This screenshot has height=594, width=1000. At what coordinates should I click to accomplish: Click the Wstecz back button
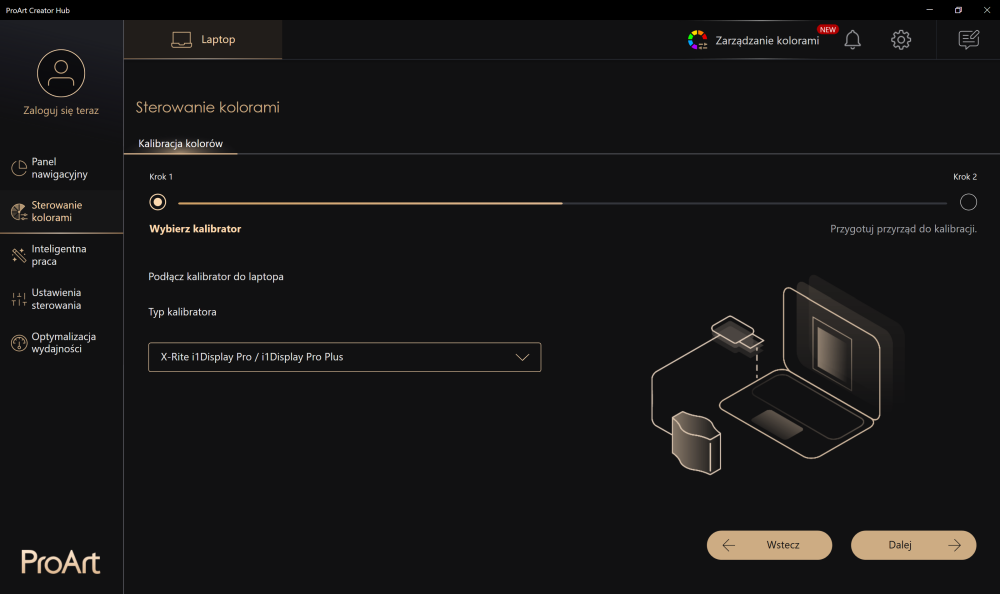click(x=769, y=545)
